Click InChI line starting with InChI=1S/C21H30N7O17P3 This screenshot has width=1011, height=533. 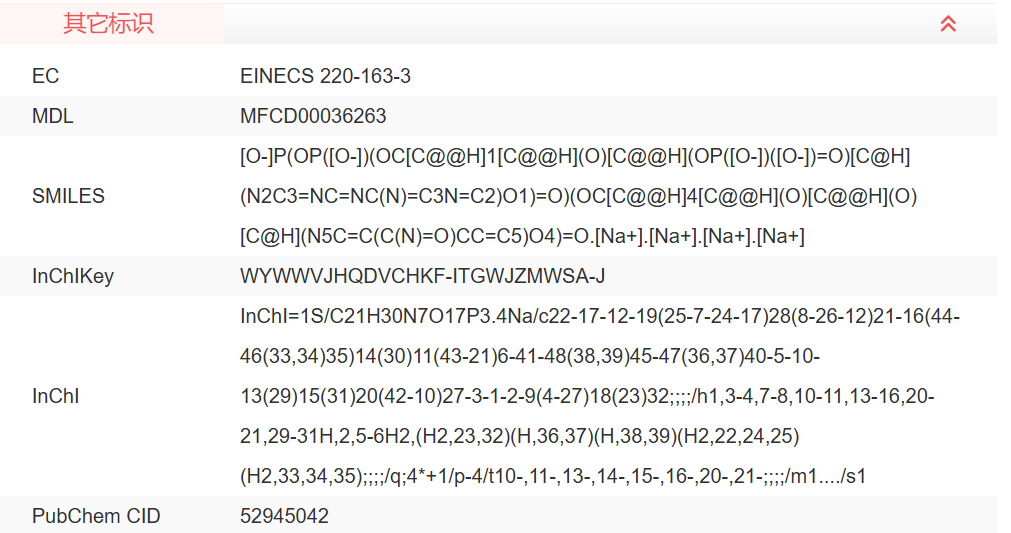(x=600, y=317)
